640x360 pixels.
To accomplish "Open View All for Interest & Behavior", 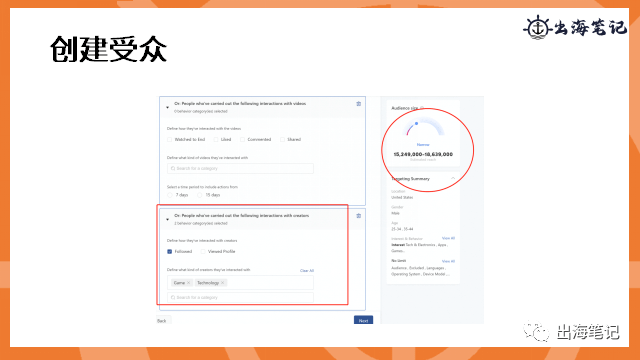I will [448, 238].
